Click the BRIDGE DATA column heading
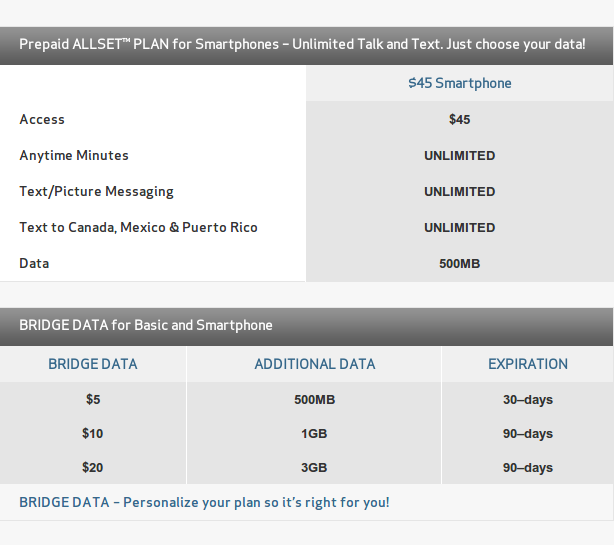Screen dimensions: 614x545 [x=93, y=364]
